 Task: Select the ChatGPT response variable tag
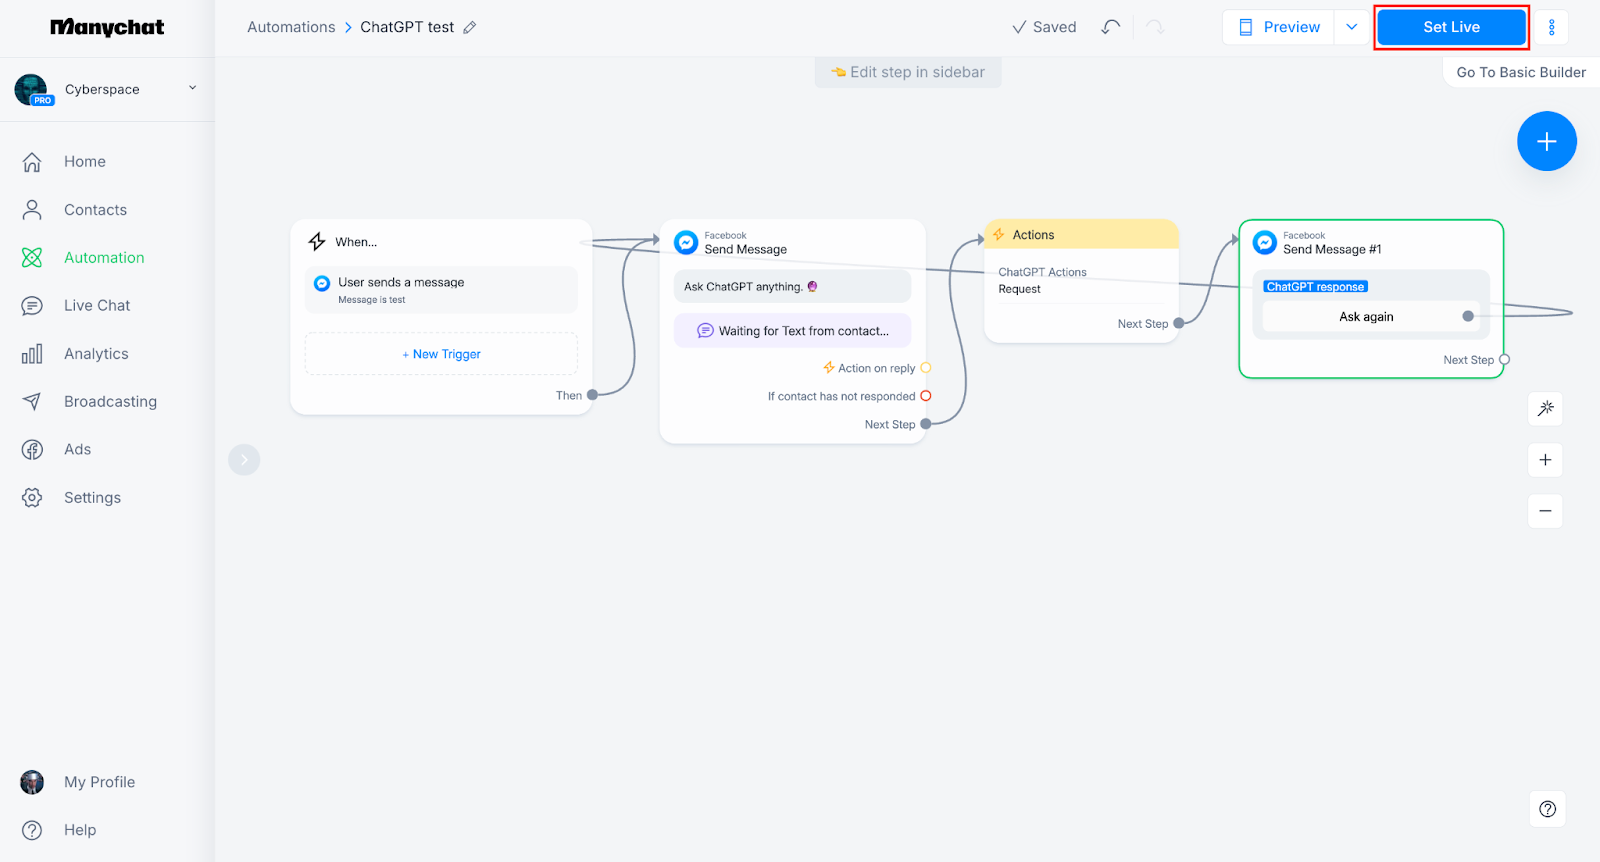1315,286
